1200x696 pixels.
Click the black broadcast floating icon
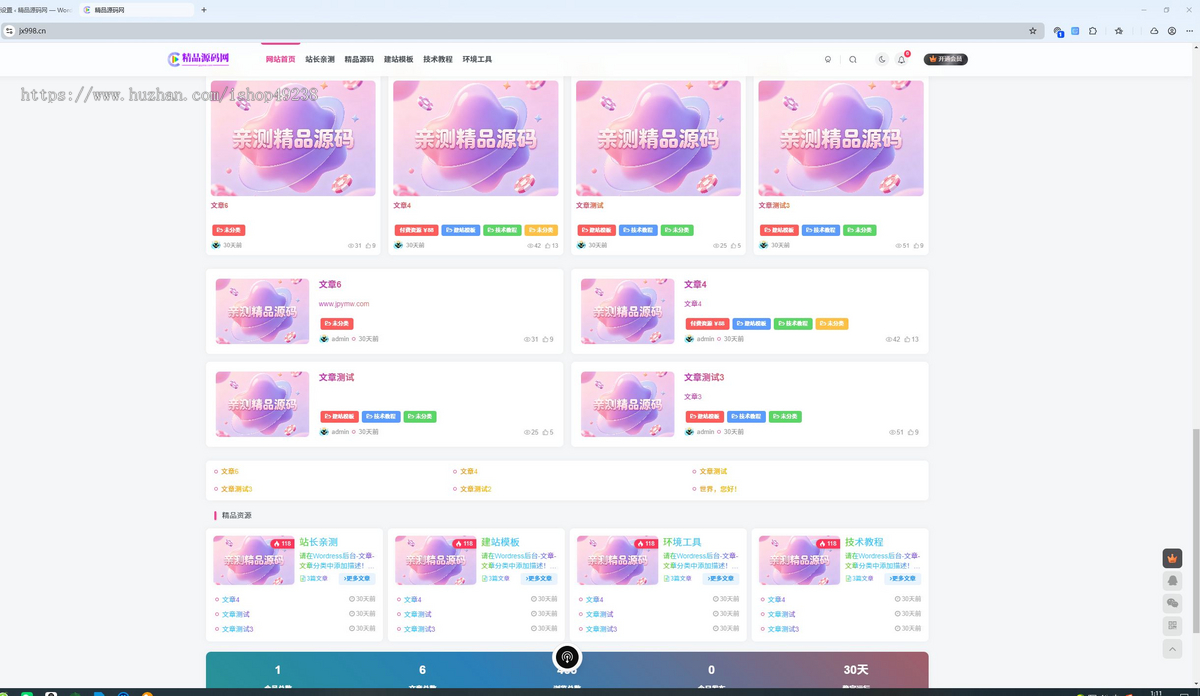(567, 657)
